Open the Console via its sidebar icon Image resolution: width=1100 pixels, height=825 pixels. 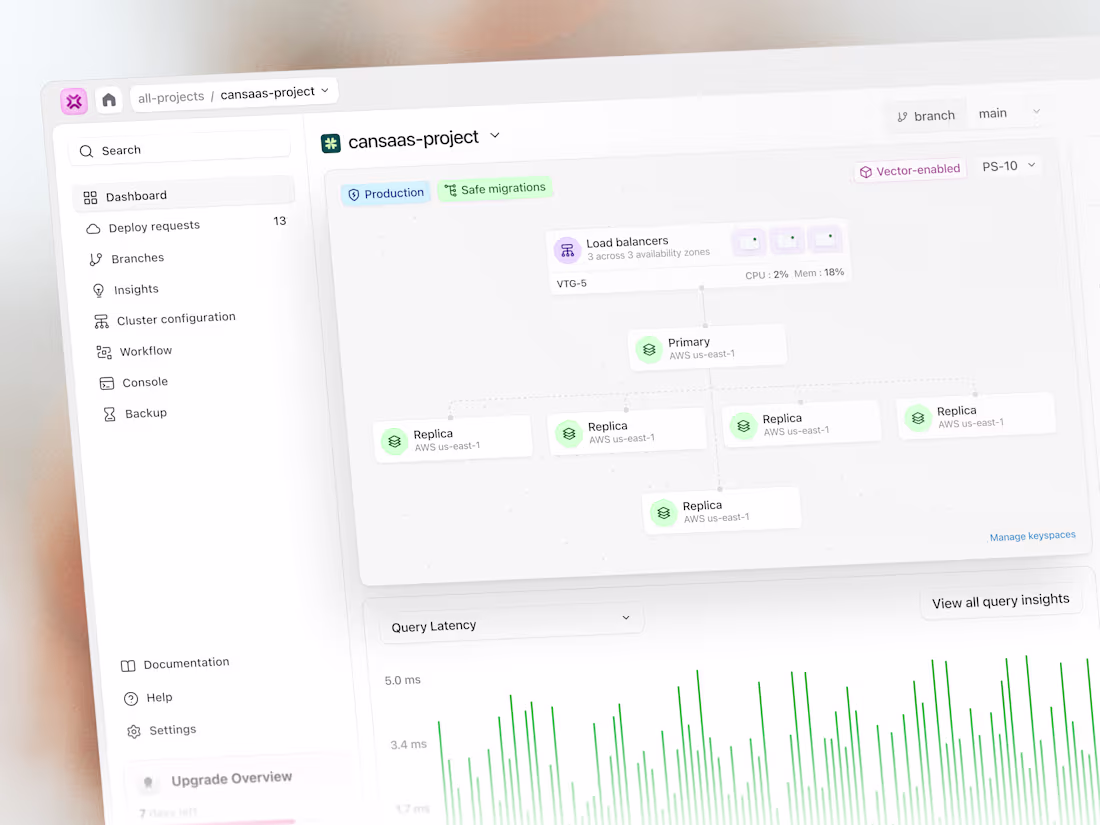point(106,382)
